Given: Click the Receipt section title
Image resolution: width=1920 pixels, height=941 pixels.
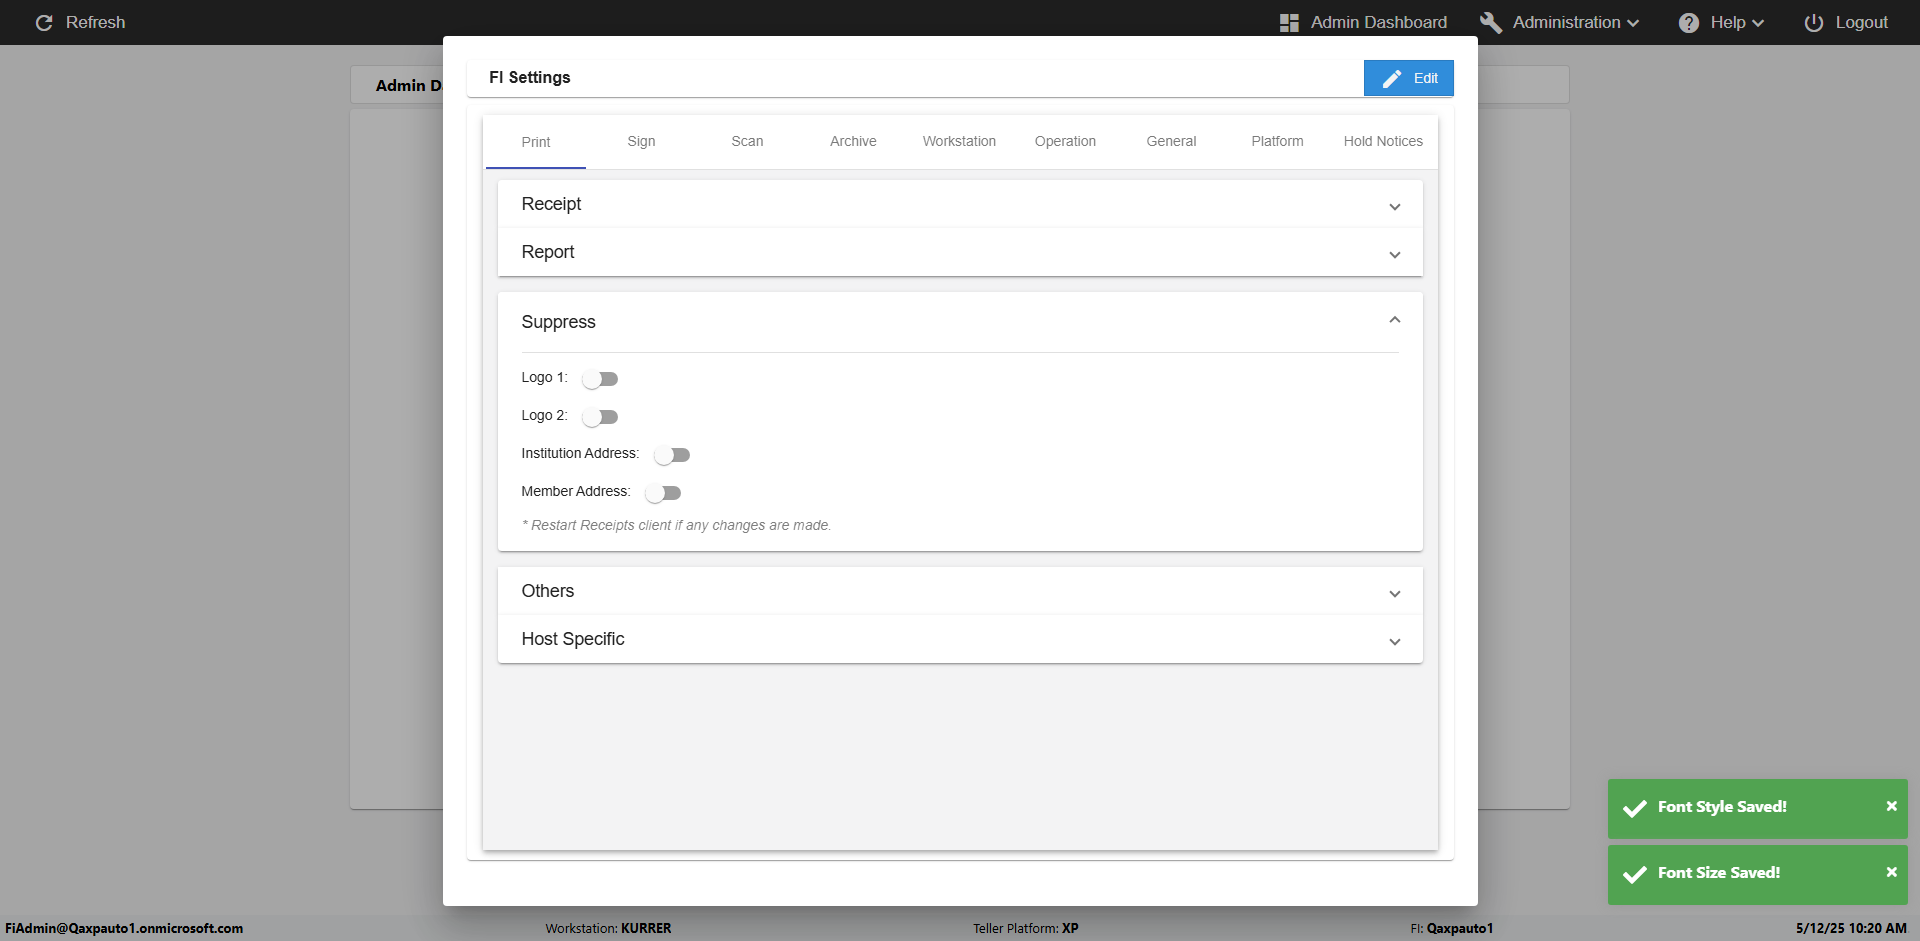Looking at the screenshot, I should click(551, 204).
